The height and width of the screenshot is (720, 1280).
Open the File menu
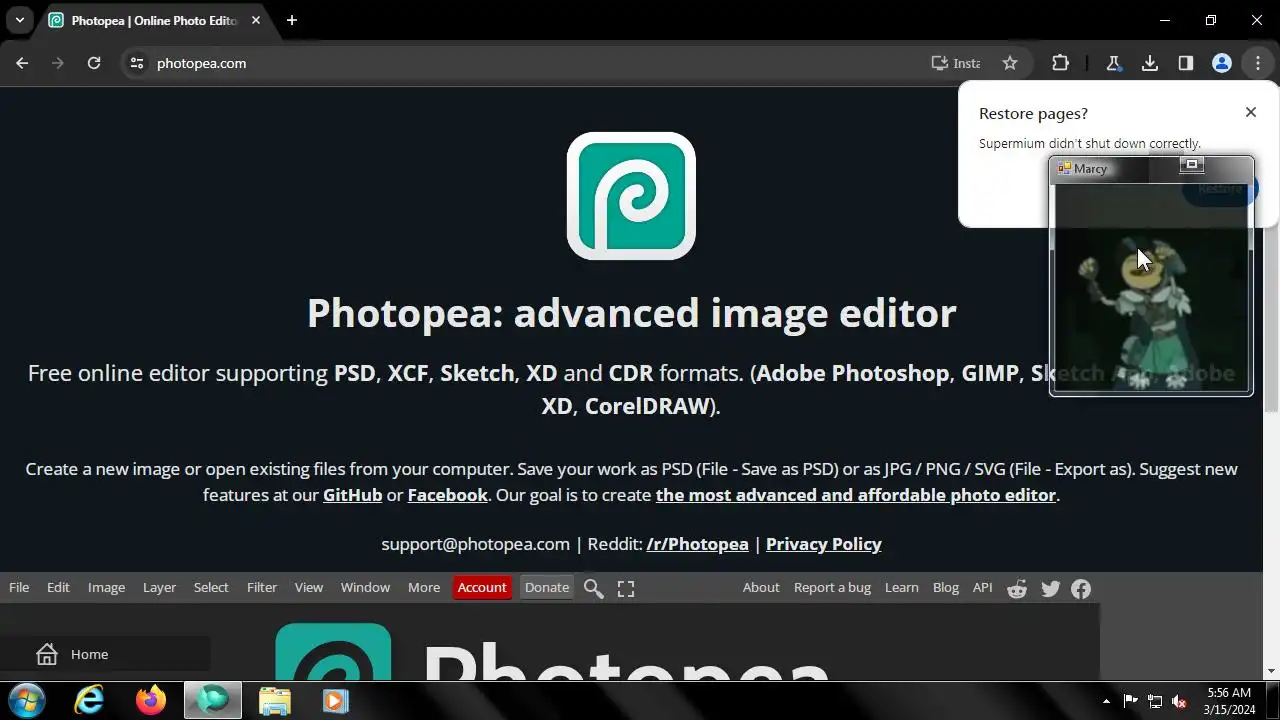coord(19,588)
